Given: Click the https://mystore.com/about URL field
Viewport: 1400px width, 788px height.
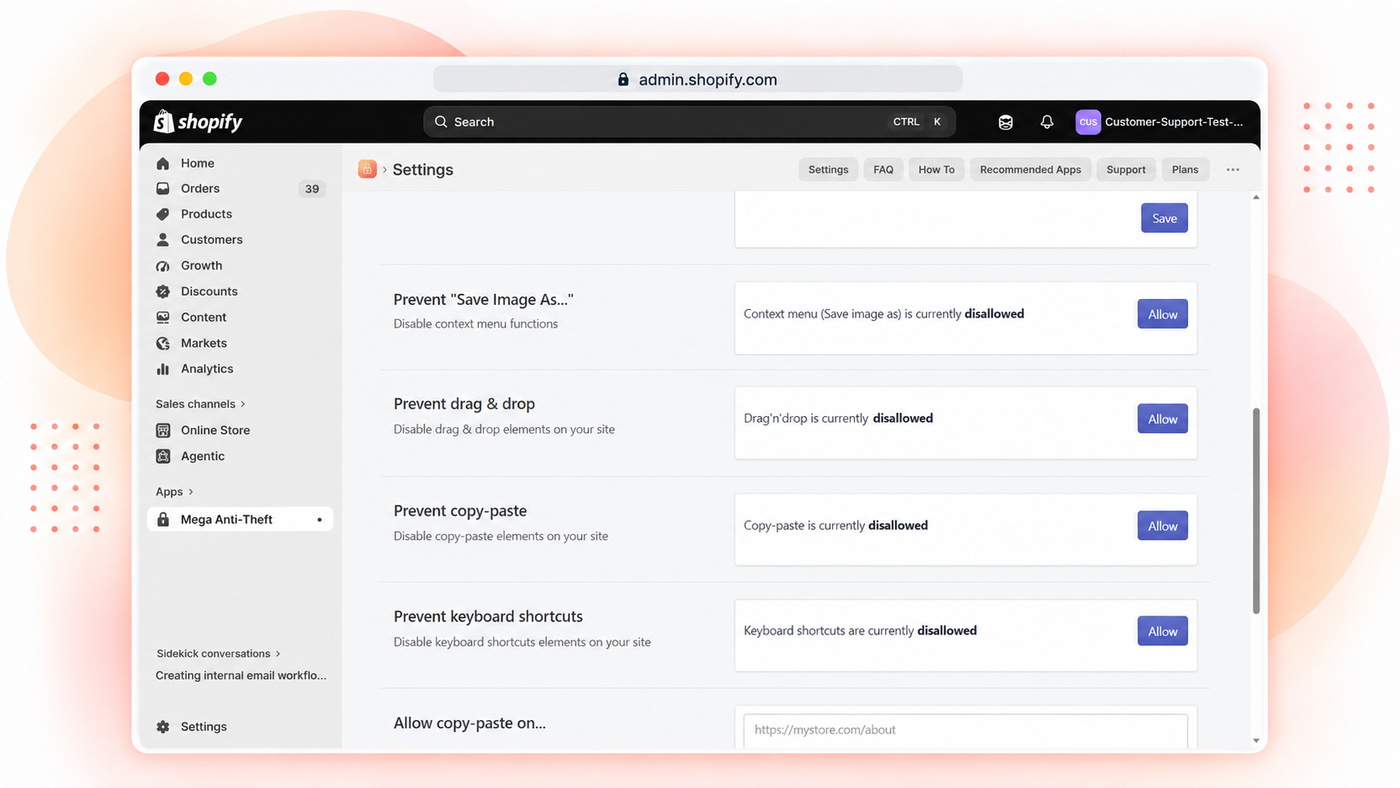Looking at the screenshot, I should coord(965,730).
